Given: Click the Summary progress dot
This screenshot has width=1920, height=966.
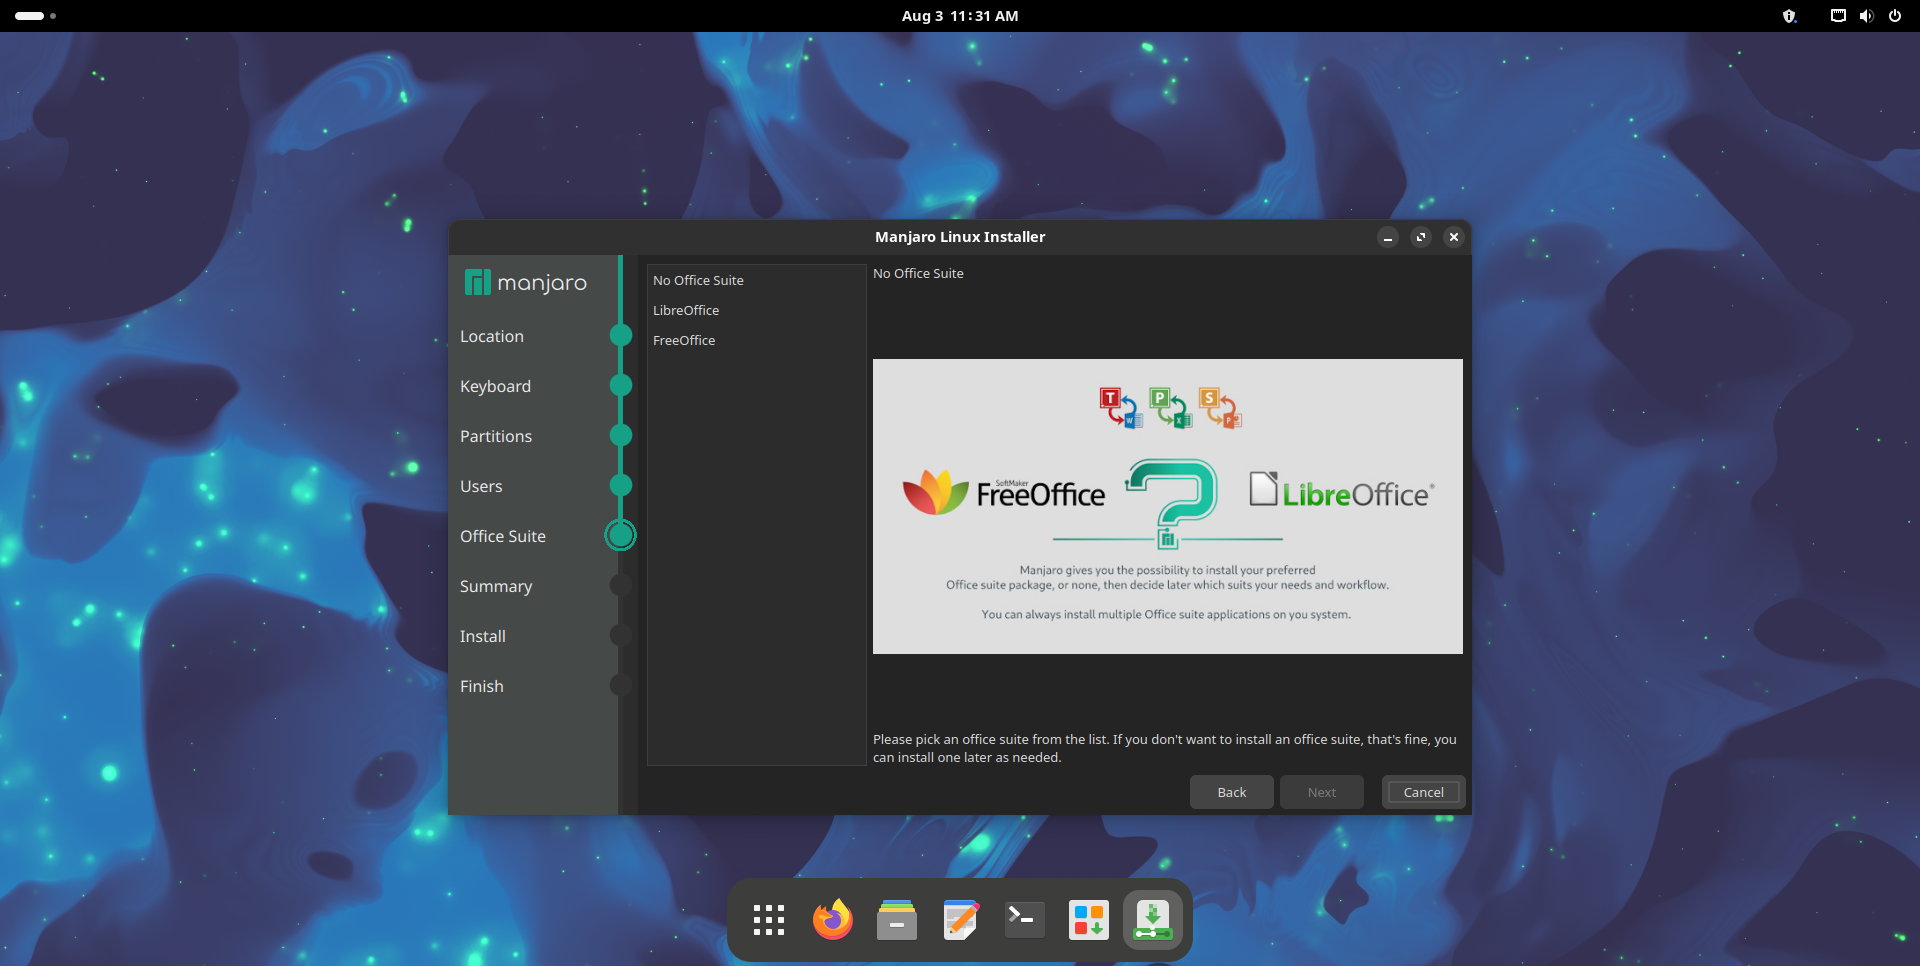Looking at the screenshot, I should [x=621, y=586].
